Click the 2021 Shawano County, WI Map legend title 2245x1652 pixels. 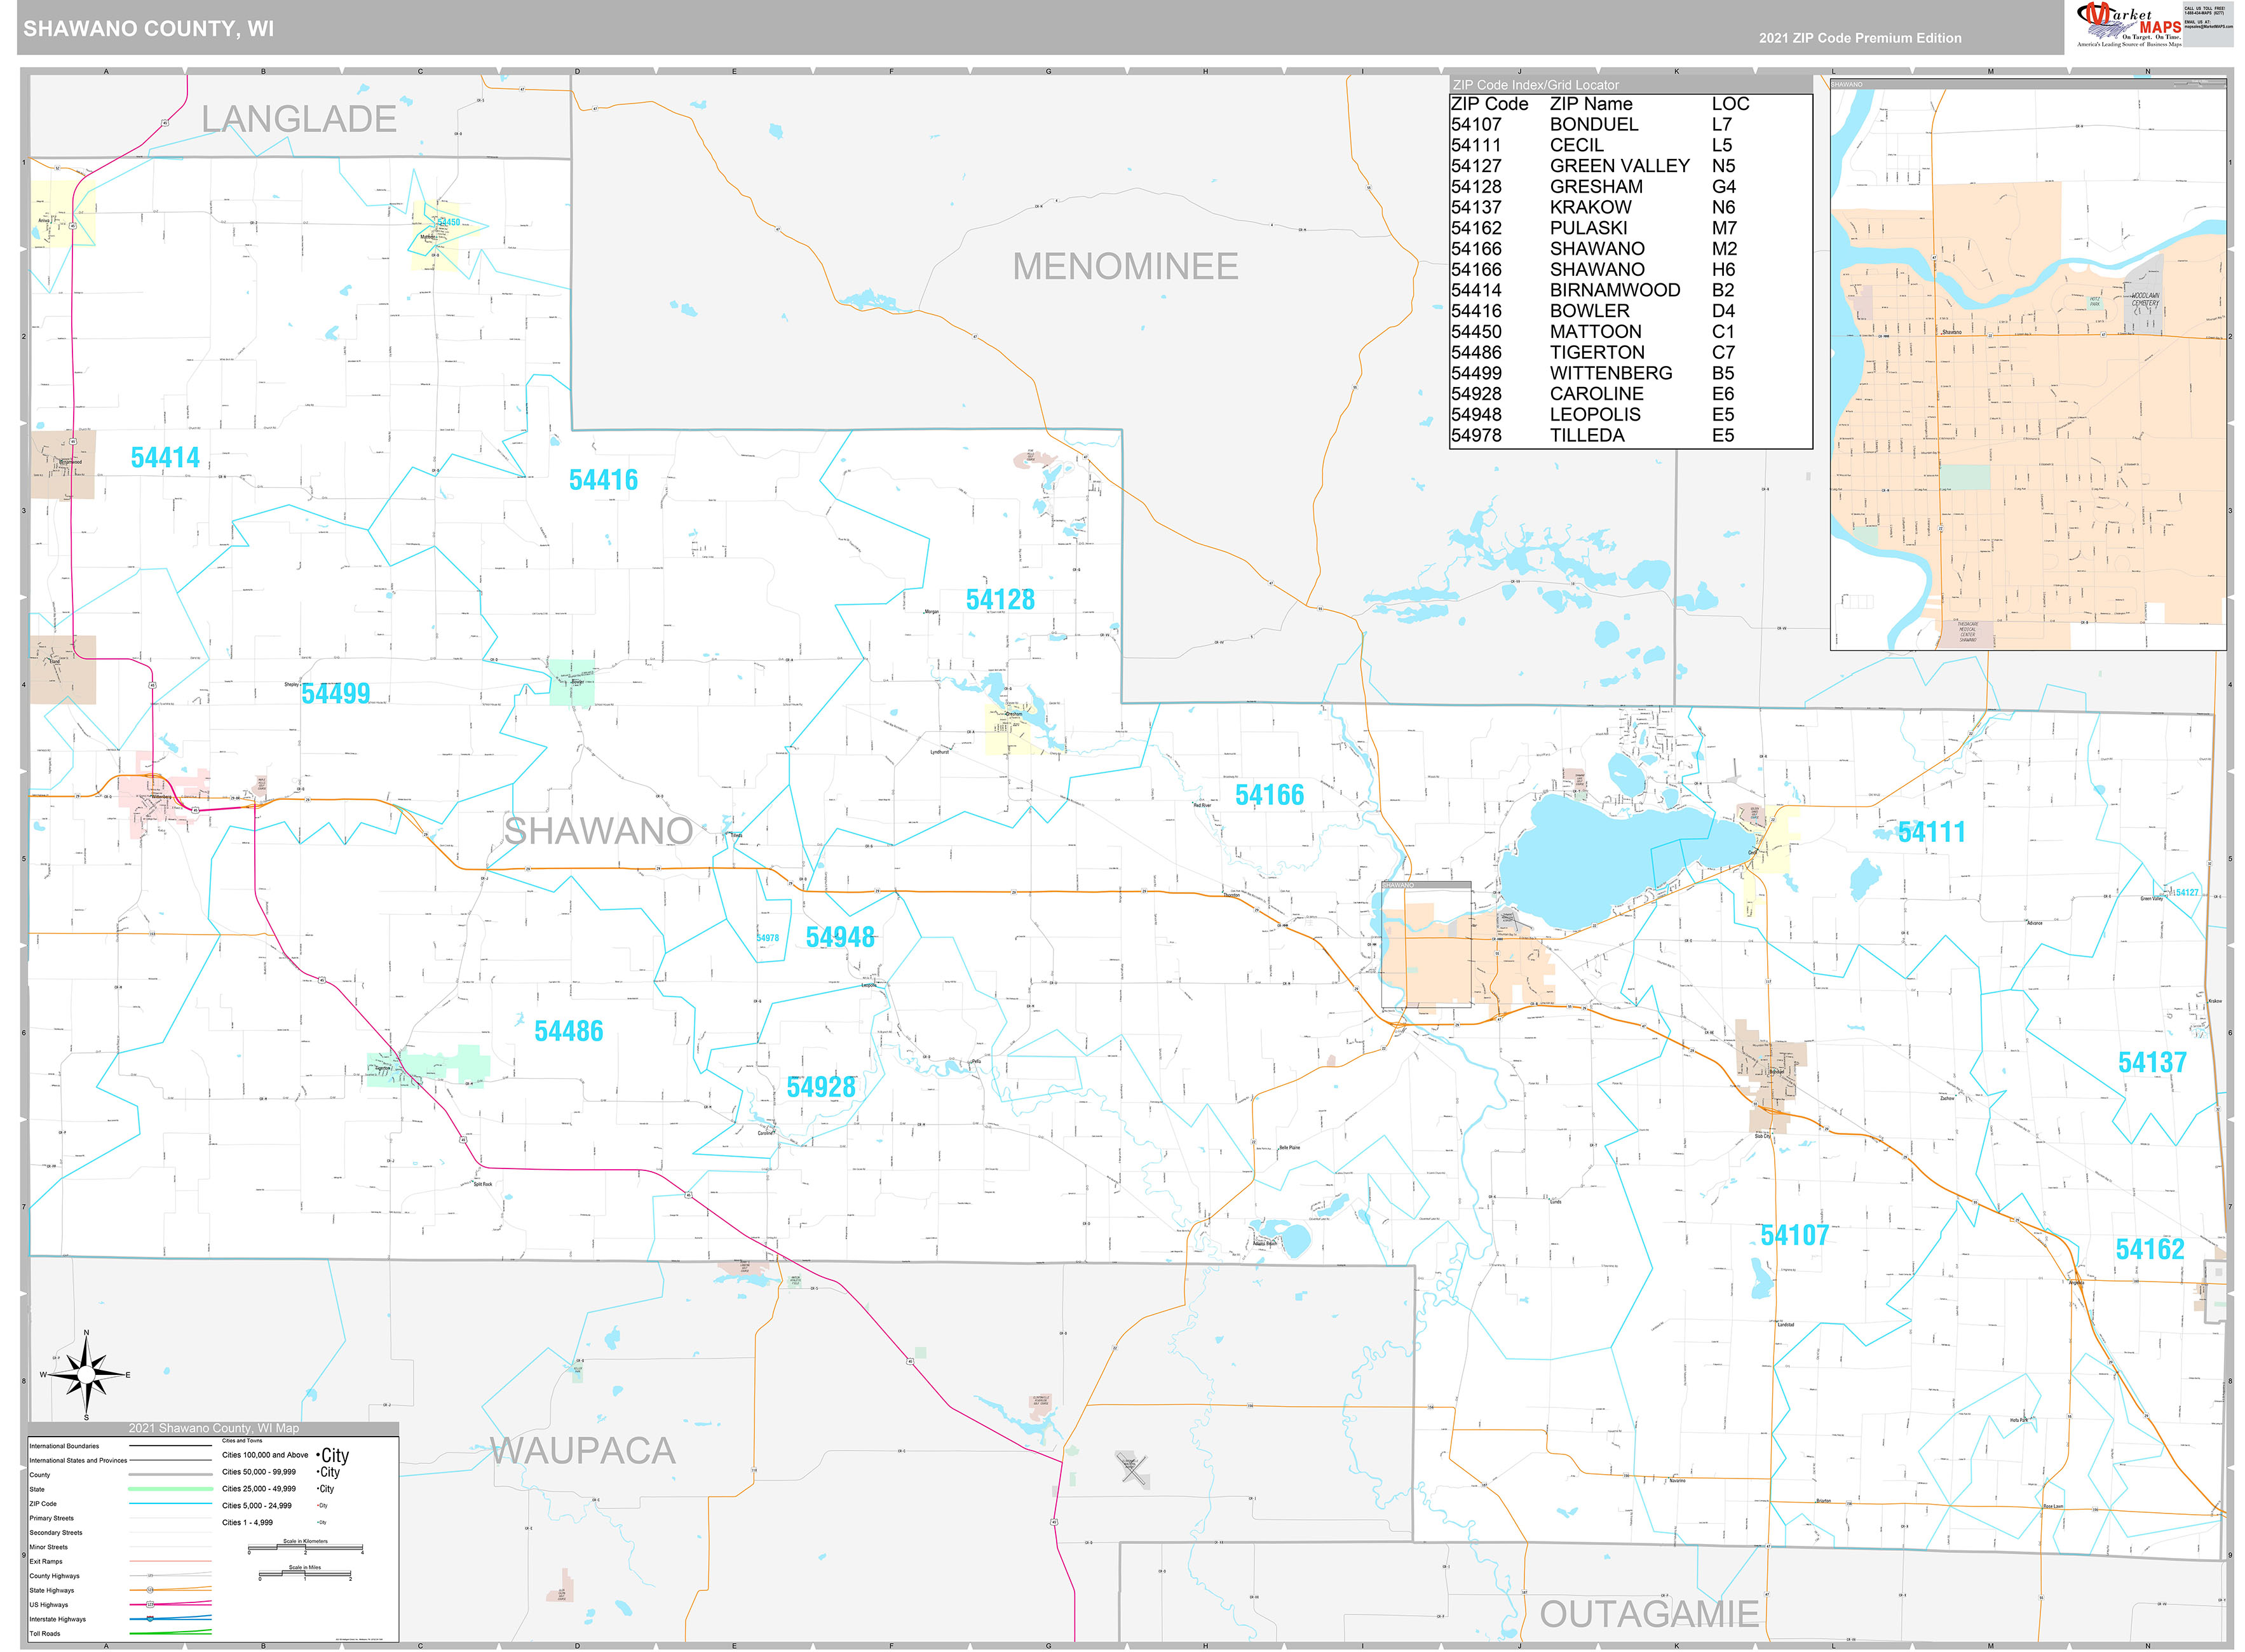pos(213,1428)
